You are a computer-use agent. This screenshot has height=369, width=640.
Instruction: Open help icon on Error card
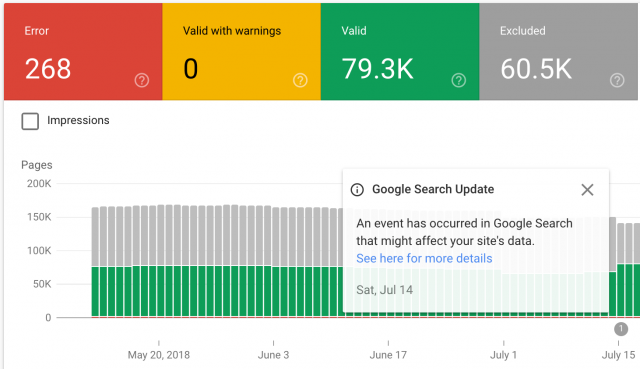(x=142, y=80)
